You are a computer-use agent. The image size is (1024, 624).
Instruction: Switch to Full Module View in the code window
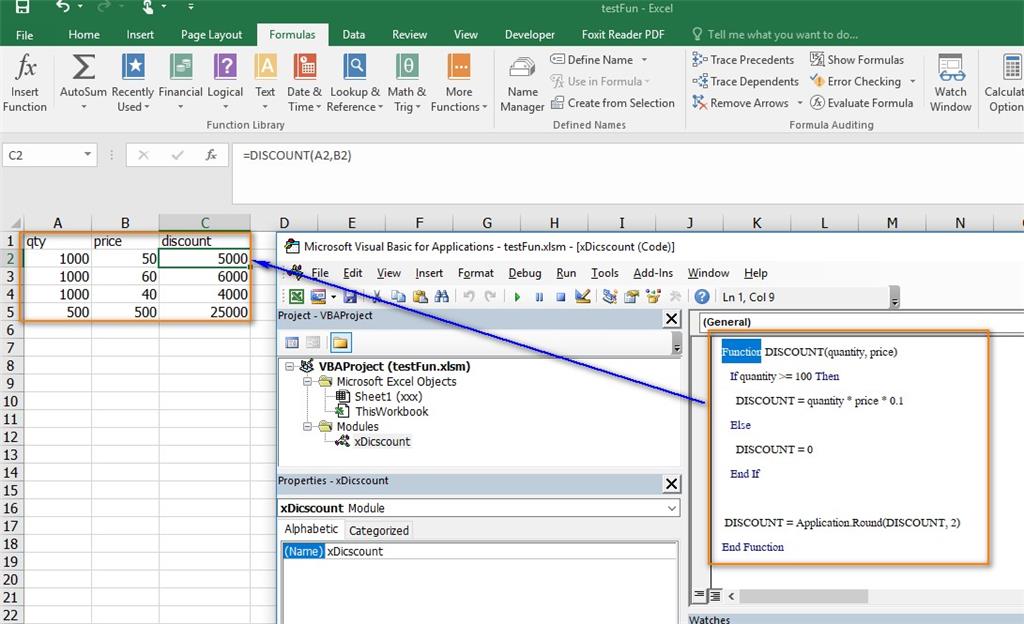click(714, 595)
